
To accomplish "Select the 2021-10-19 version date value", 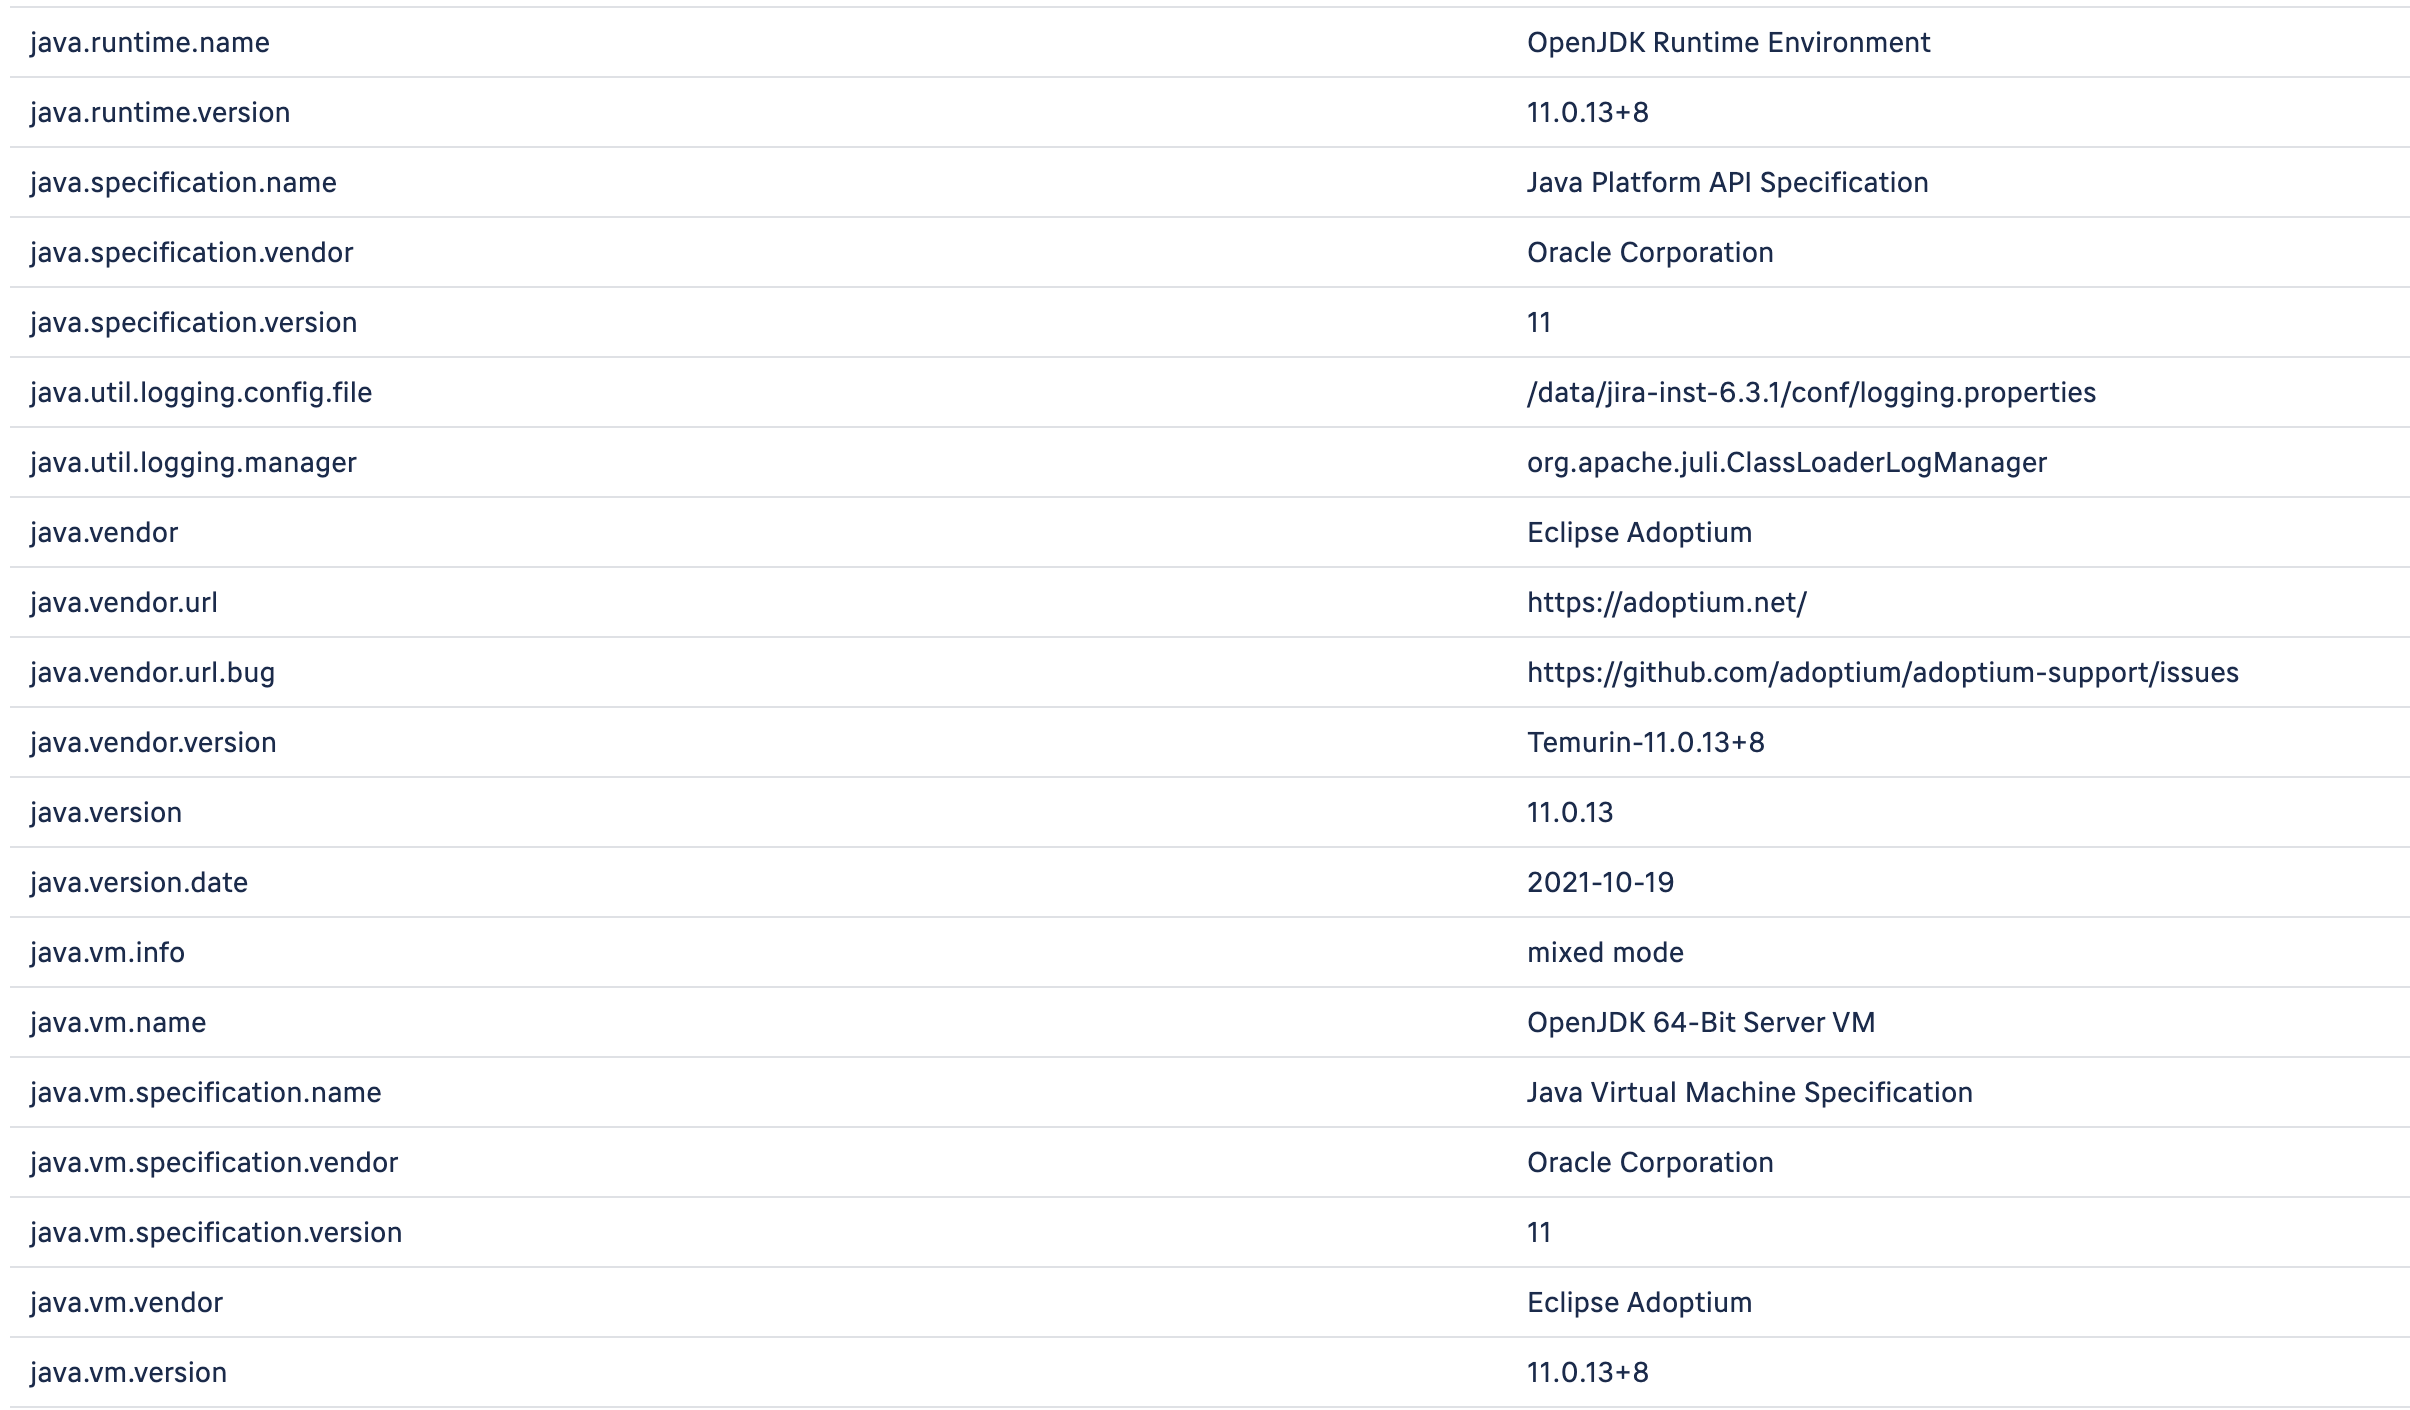I will (1600, 883).
